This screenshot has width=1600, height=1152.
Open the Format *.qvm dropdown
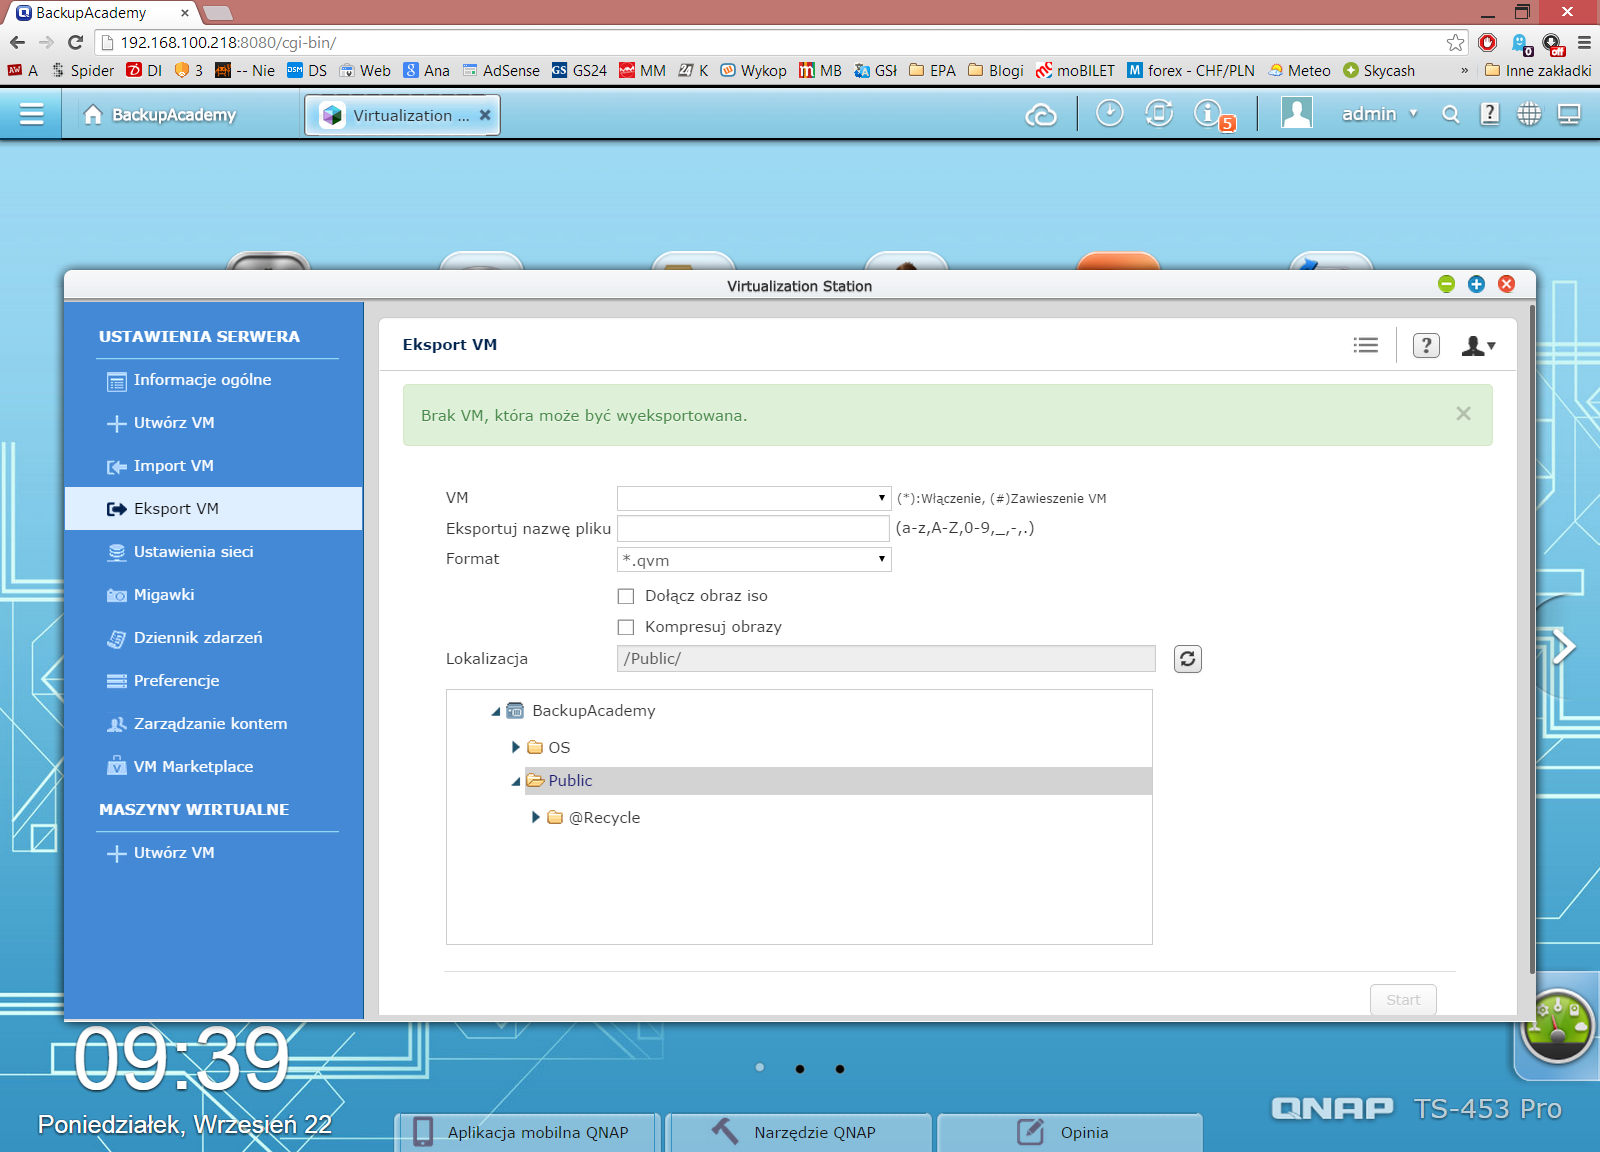tap(754, 559)
